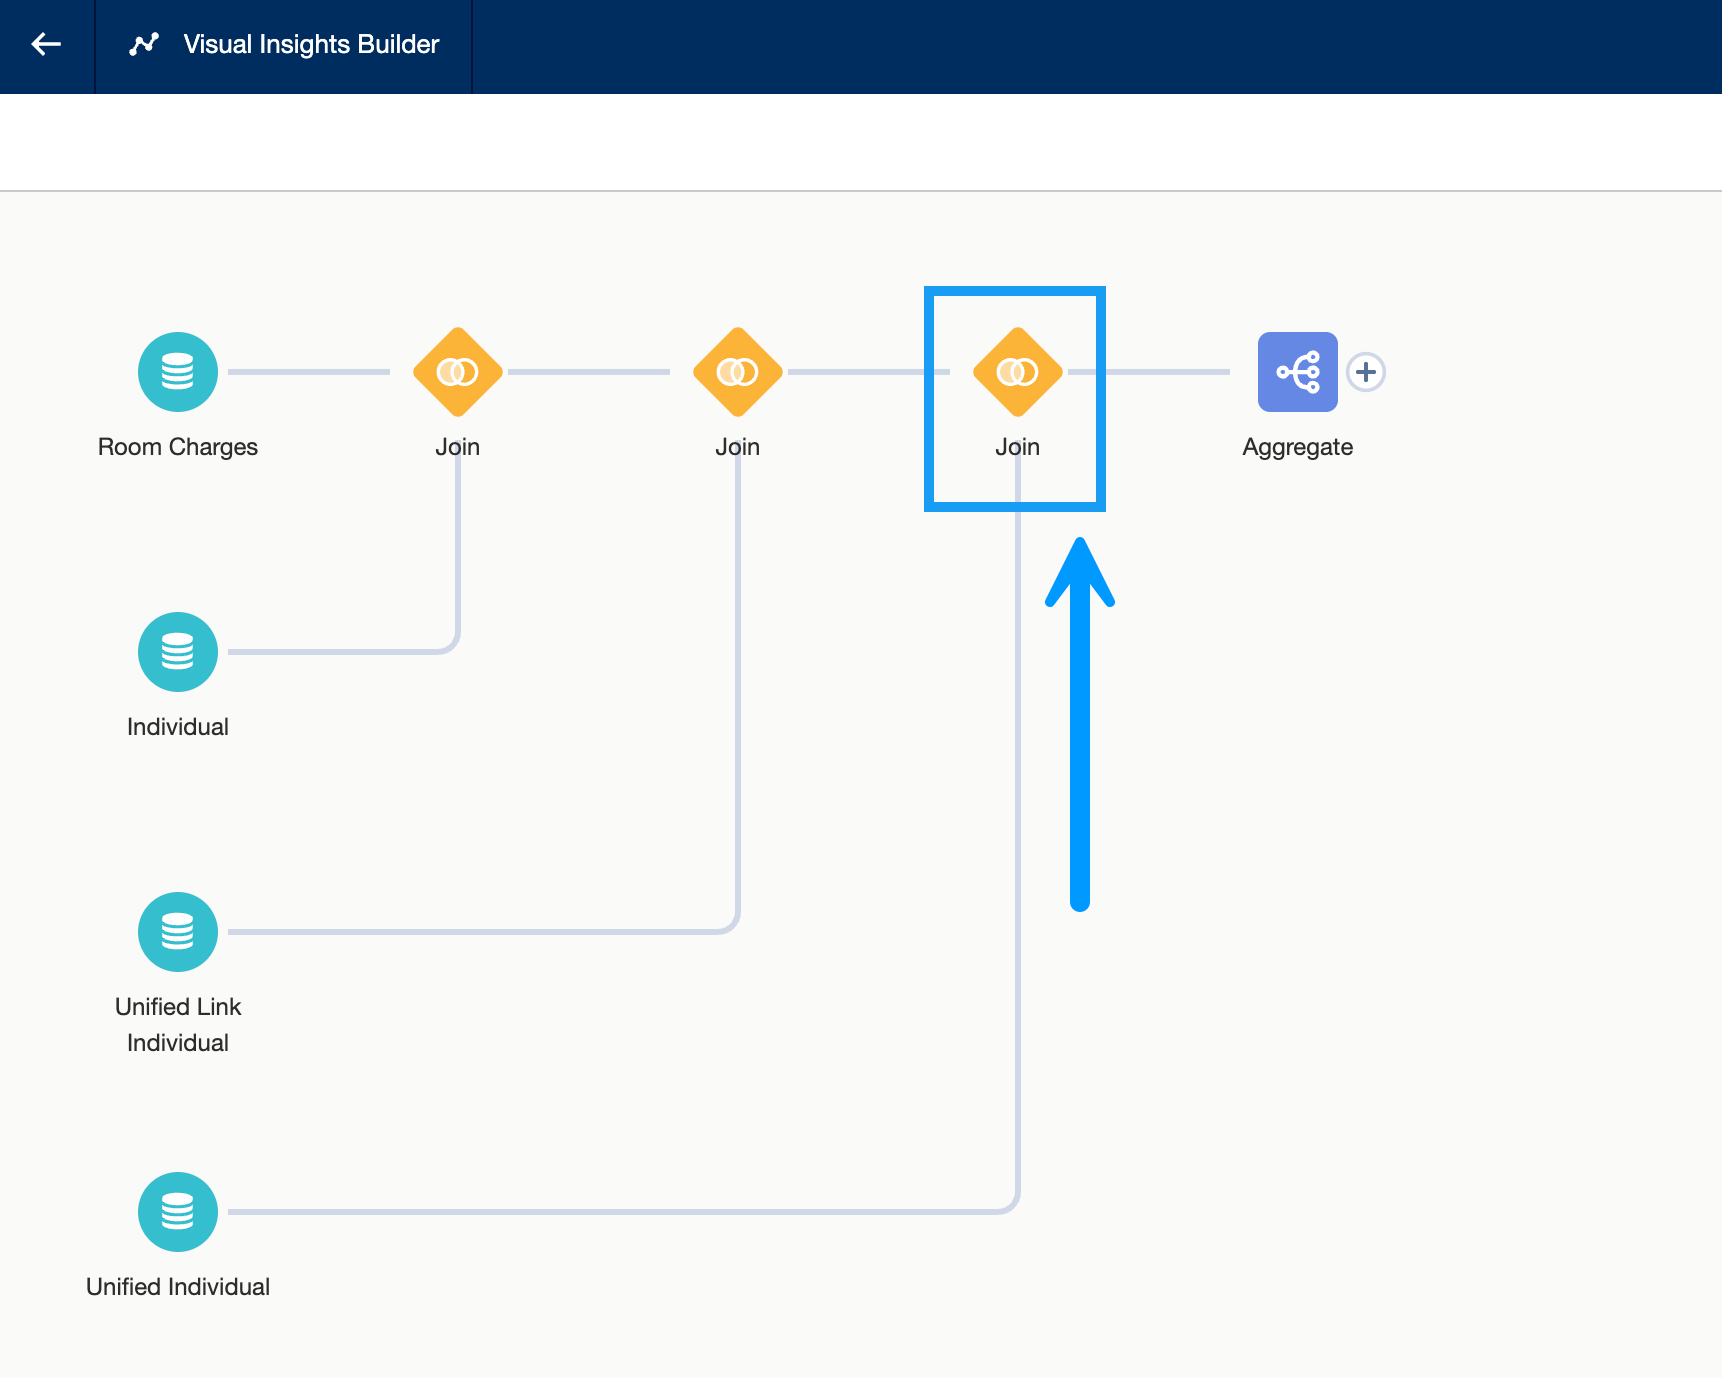Click the back arrow in the header
This screenshot has width=1722, height=1378.
pyautogui.click(x=46, y=44)
